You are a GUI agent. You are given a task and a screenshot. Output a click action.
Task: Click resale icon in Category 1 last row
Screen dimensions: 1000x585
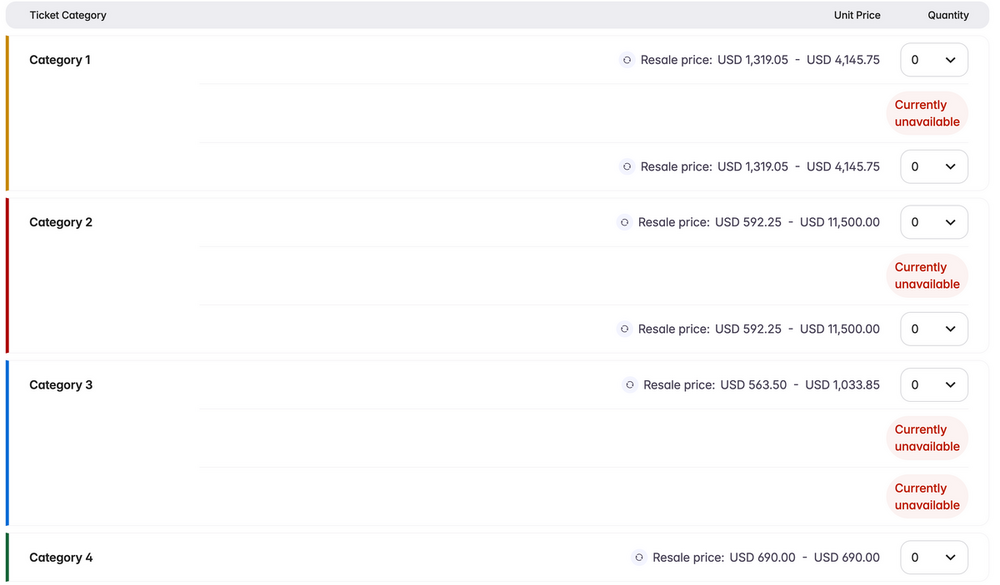[627, 167]
